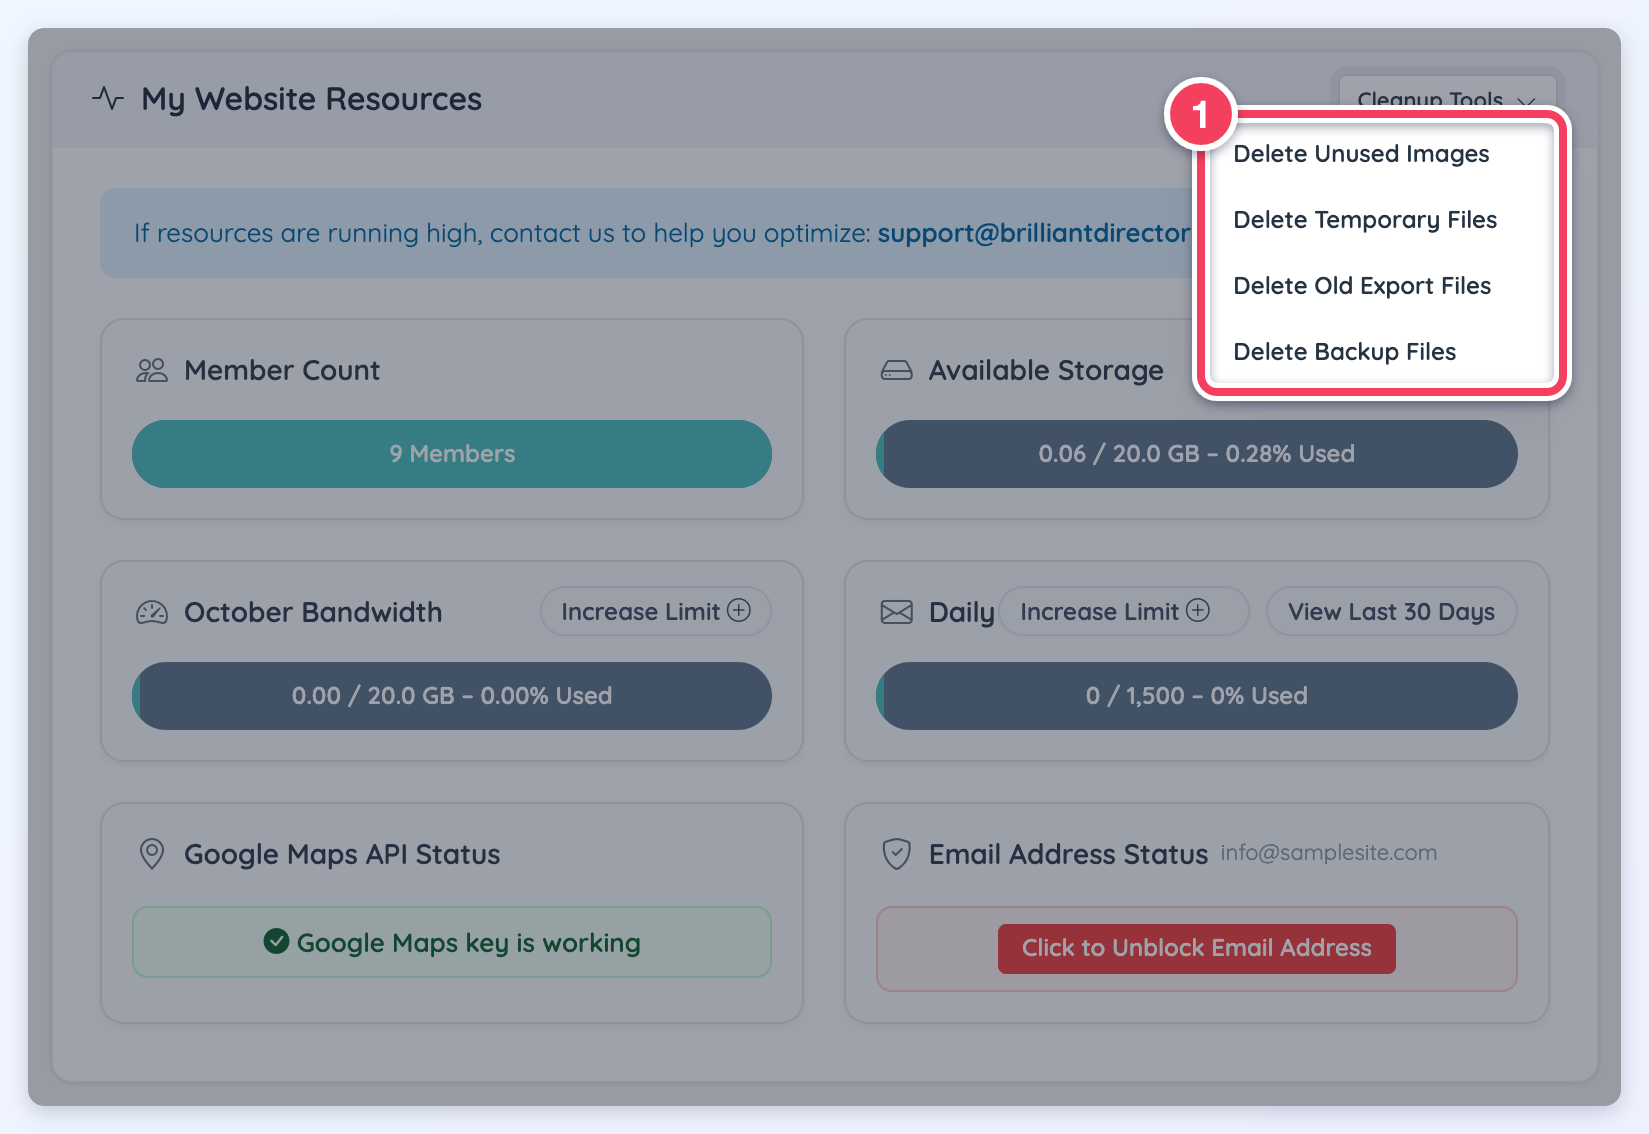Click the Google Maps key is working status
Viewport: 1649px width, 1134px height.
452,942
